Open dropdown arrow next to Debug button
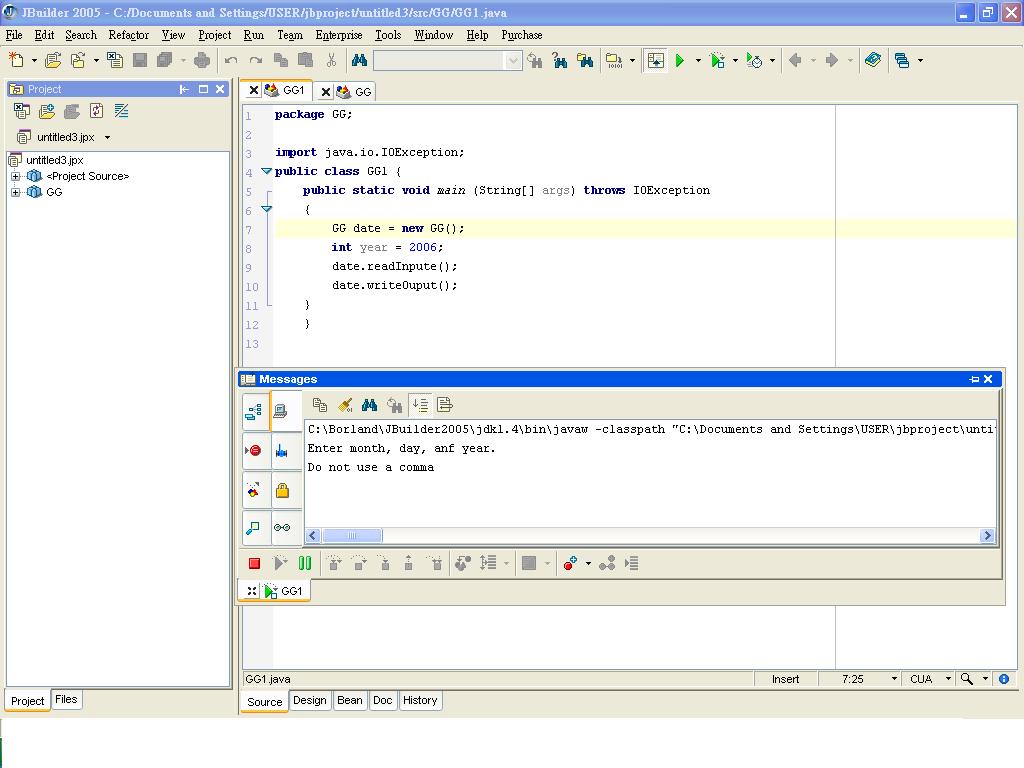 [x=735, y=61]
